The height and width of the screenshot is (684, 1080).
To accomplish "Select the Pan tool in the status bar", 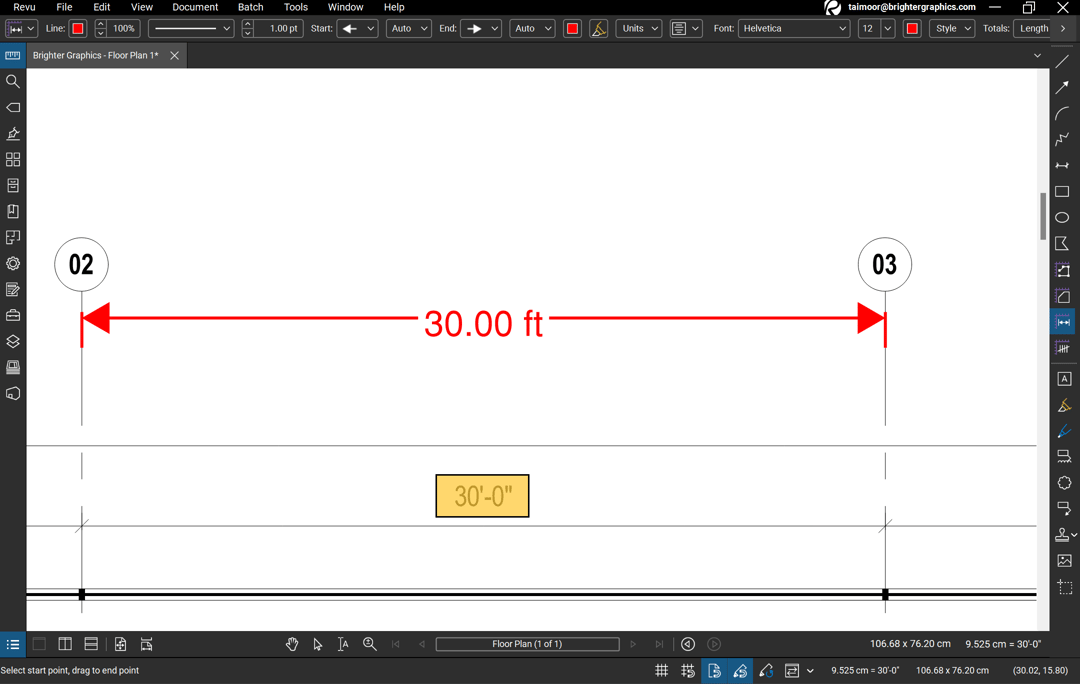I will [x=292, y=644].
